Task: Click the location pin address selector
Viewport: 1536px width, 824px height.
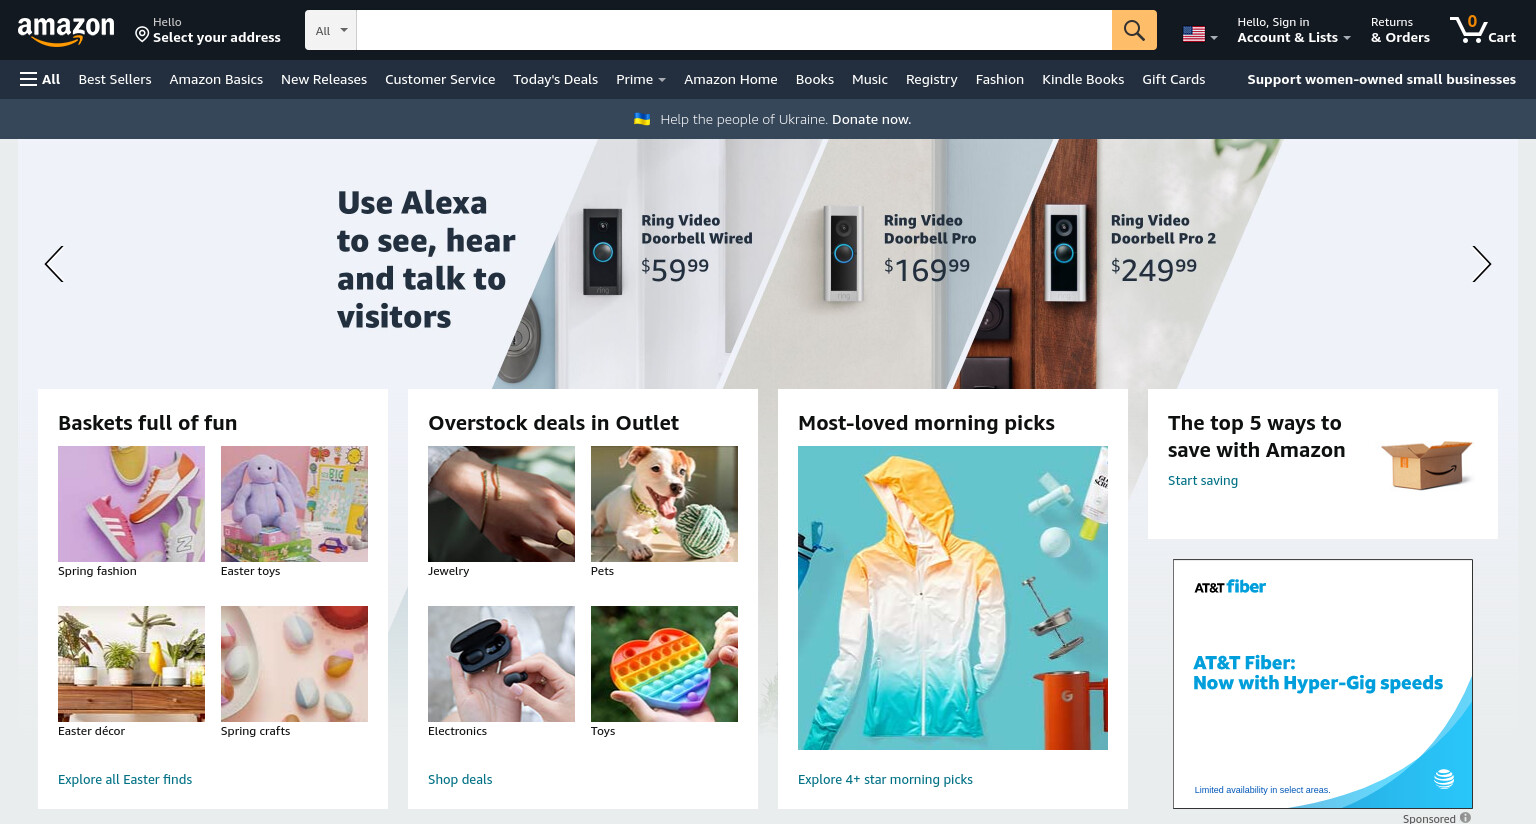Action: (208, 30)
